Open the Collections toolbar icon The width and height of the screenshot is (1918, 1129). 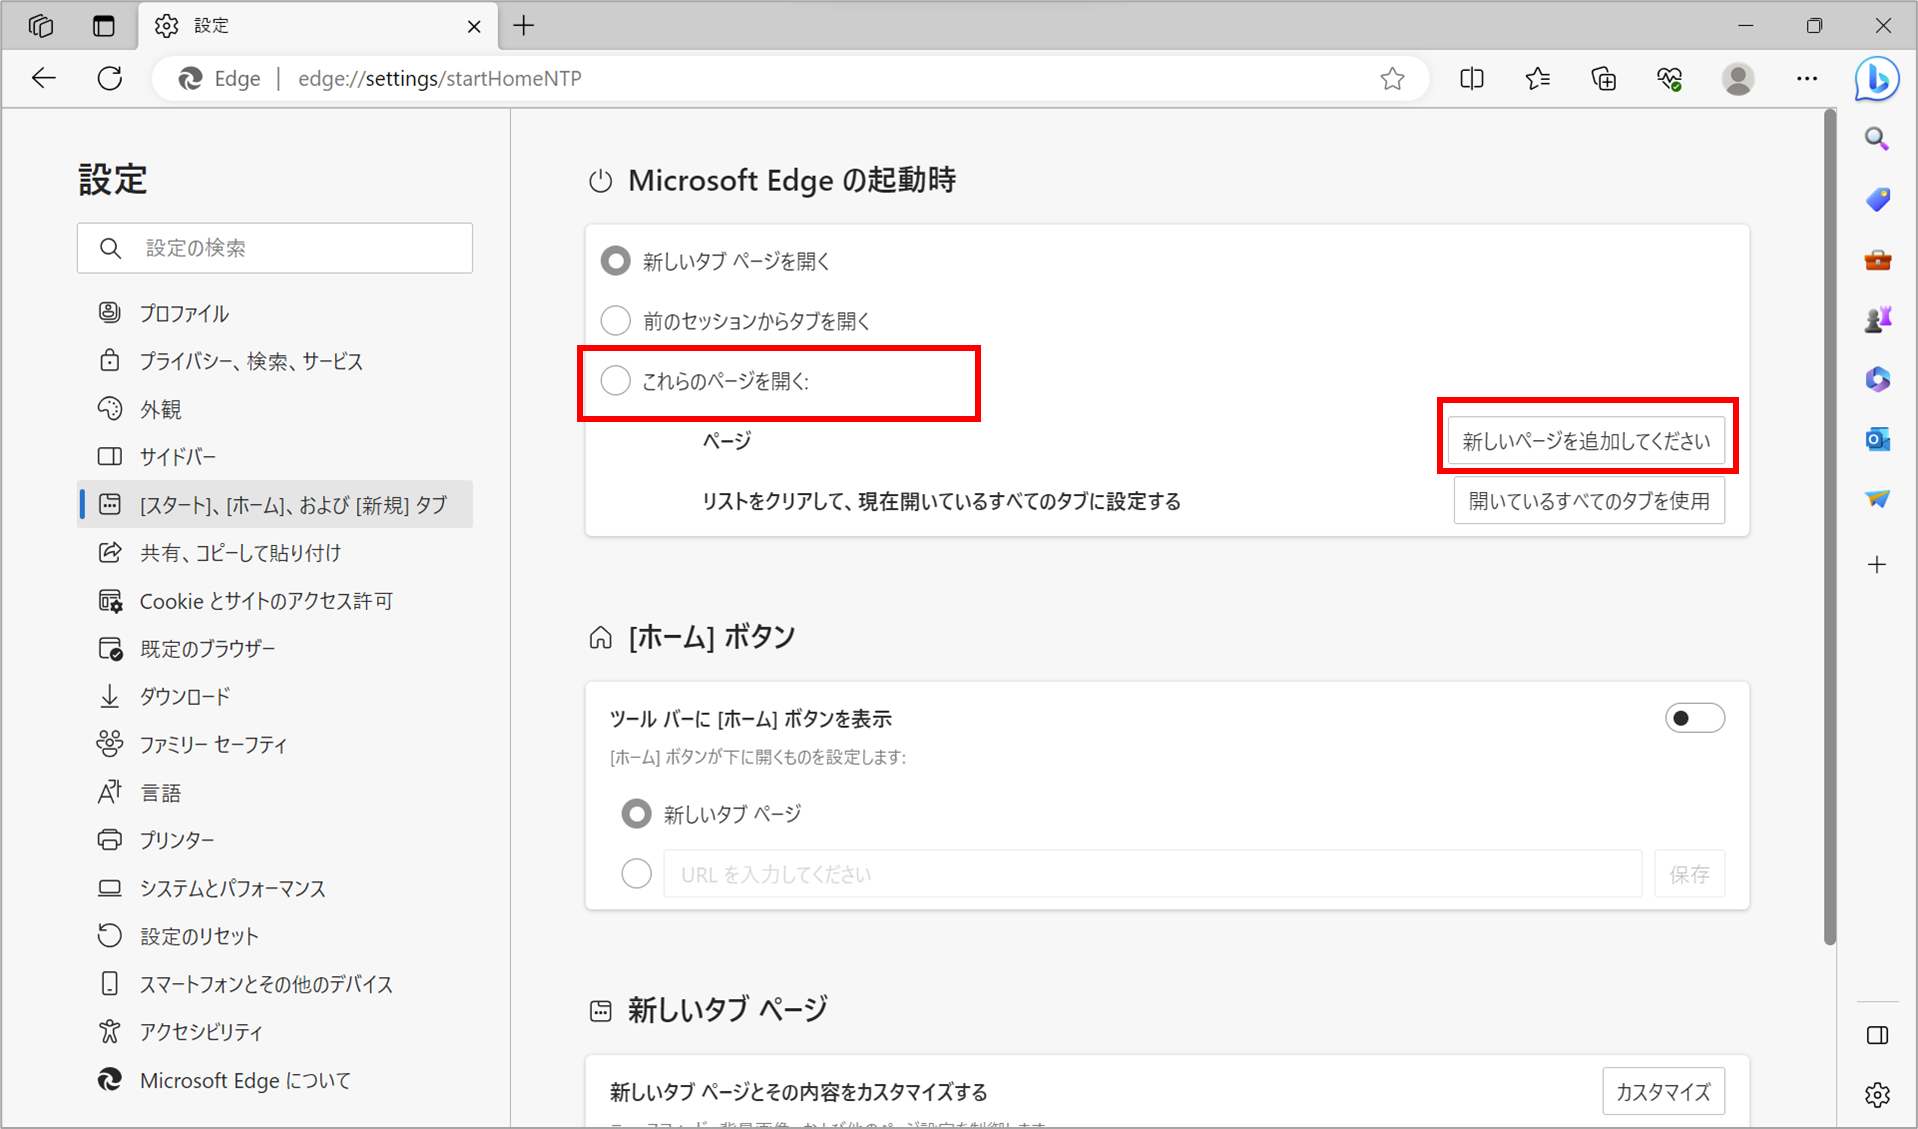1604,79
